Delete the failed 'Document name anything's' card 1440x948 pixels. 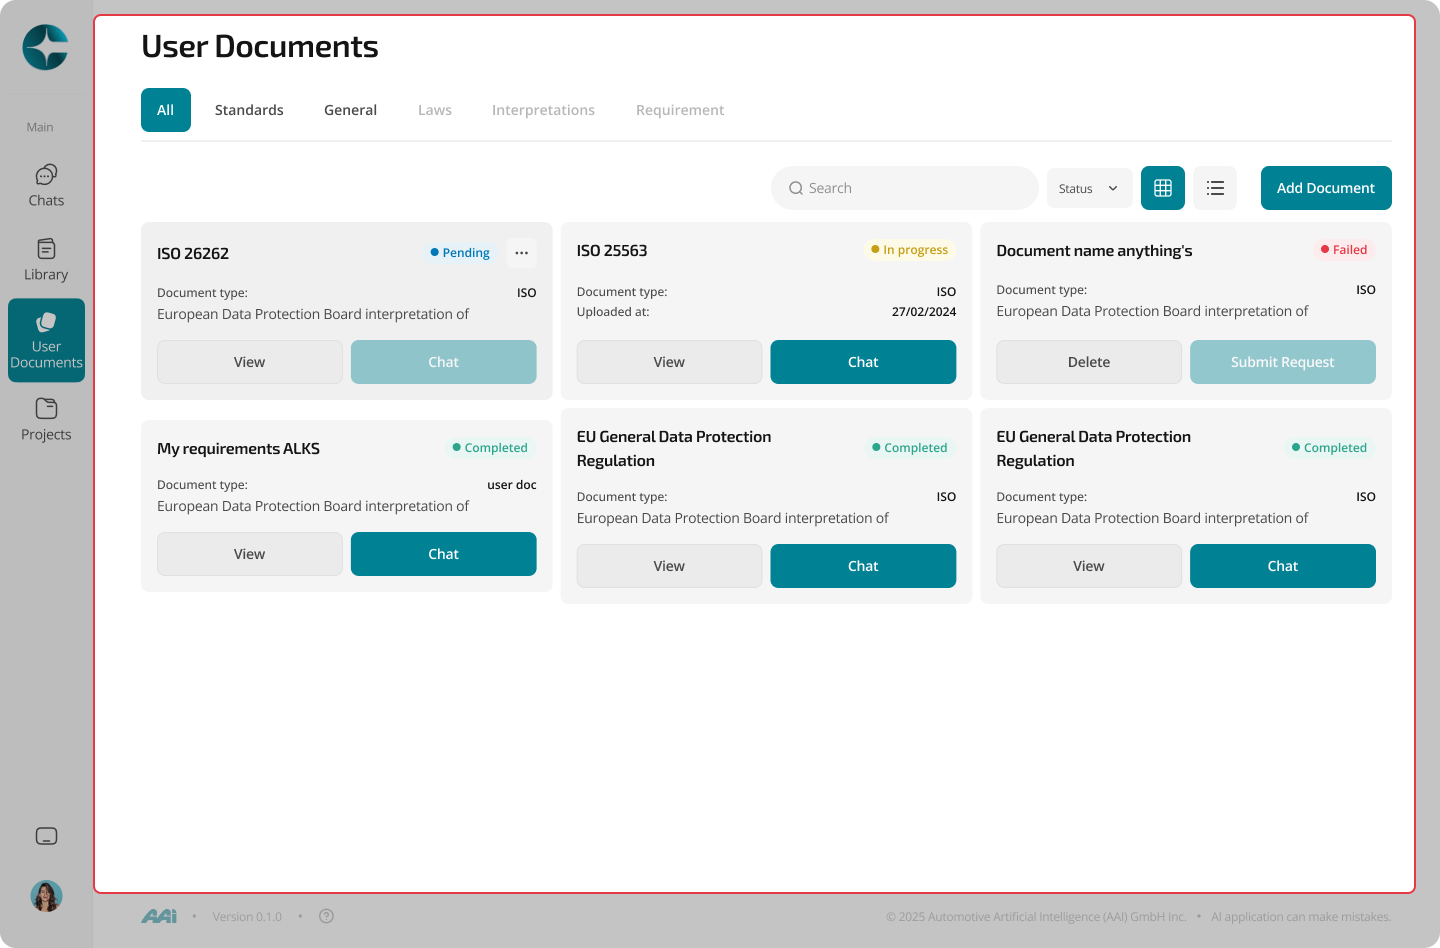(x=1089, y=362)
